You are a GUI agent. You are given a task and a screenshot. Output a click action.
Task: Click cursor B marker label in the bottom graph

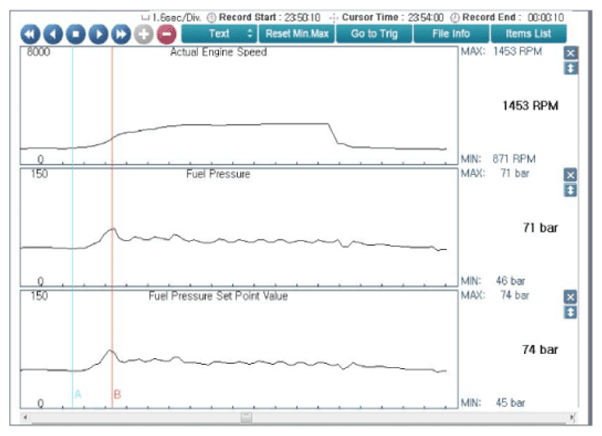pyautogui.click(x=117, y=395)
